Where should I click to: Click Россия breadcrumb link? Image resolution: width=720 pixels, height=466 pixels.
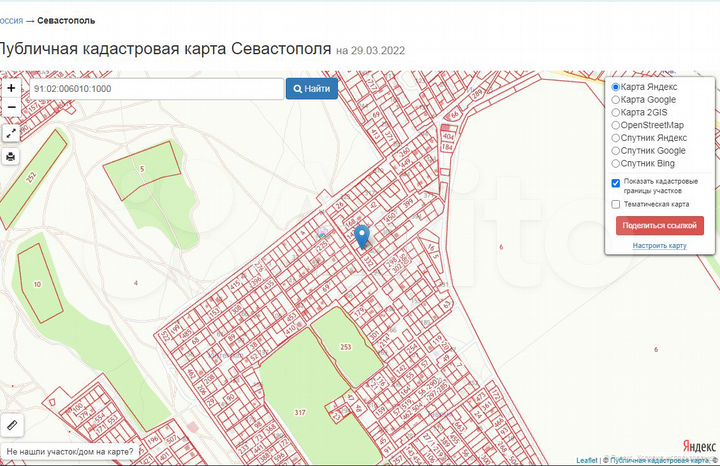(11, 21)
